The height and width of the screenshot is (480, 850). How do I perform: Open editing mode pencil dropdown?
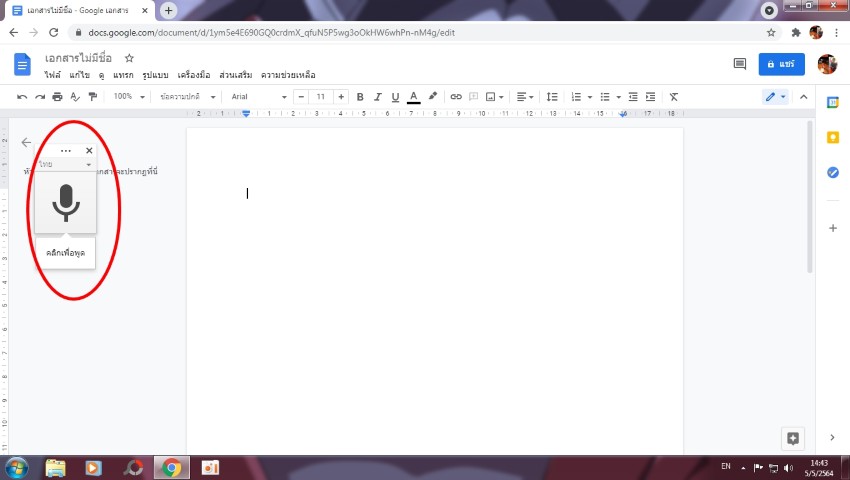coord(775,97)
